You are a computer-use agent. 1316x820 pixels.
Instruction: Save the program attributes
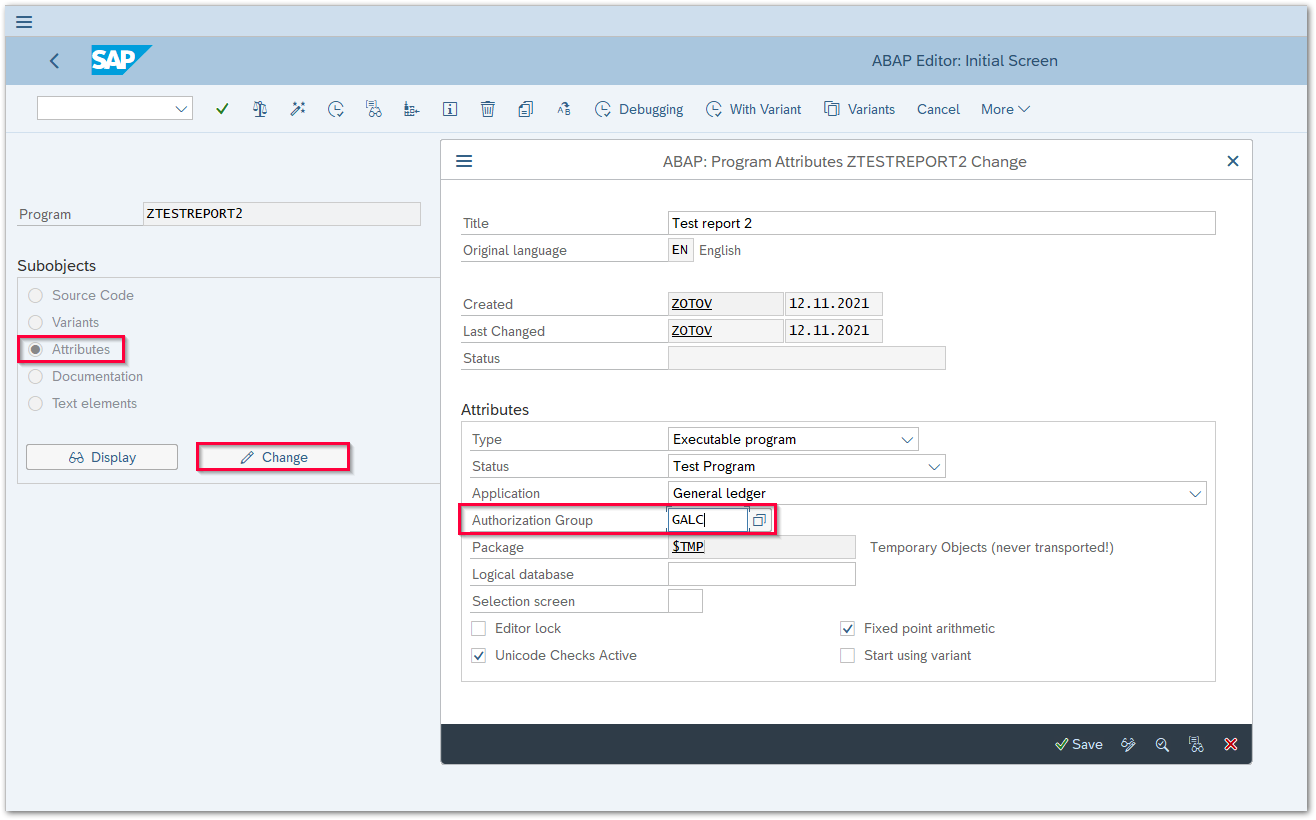[x=1079, y=744]
